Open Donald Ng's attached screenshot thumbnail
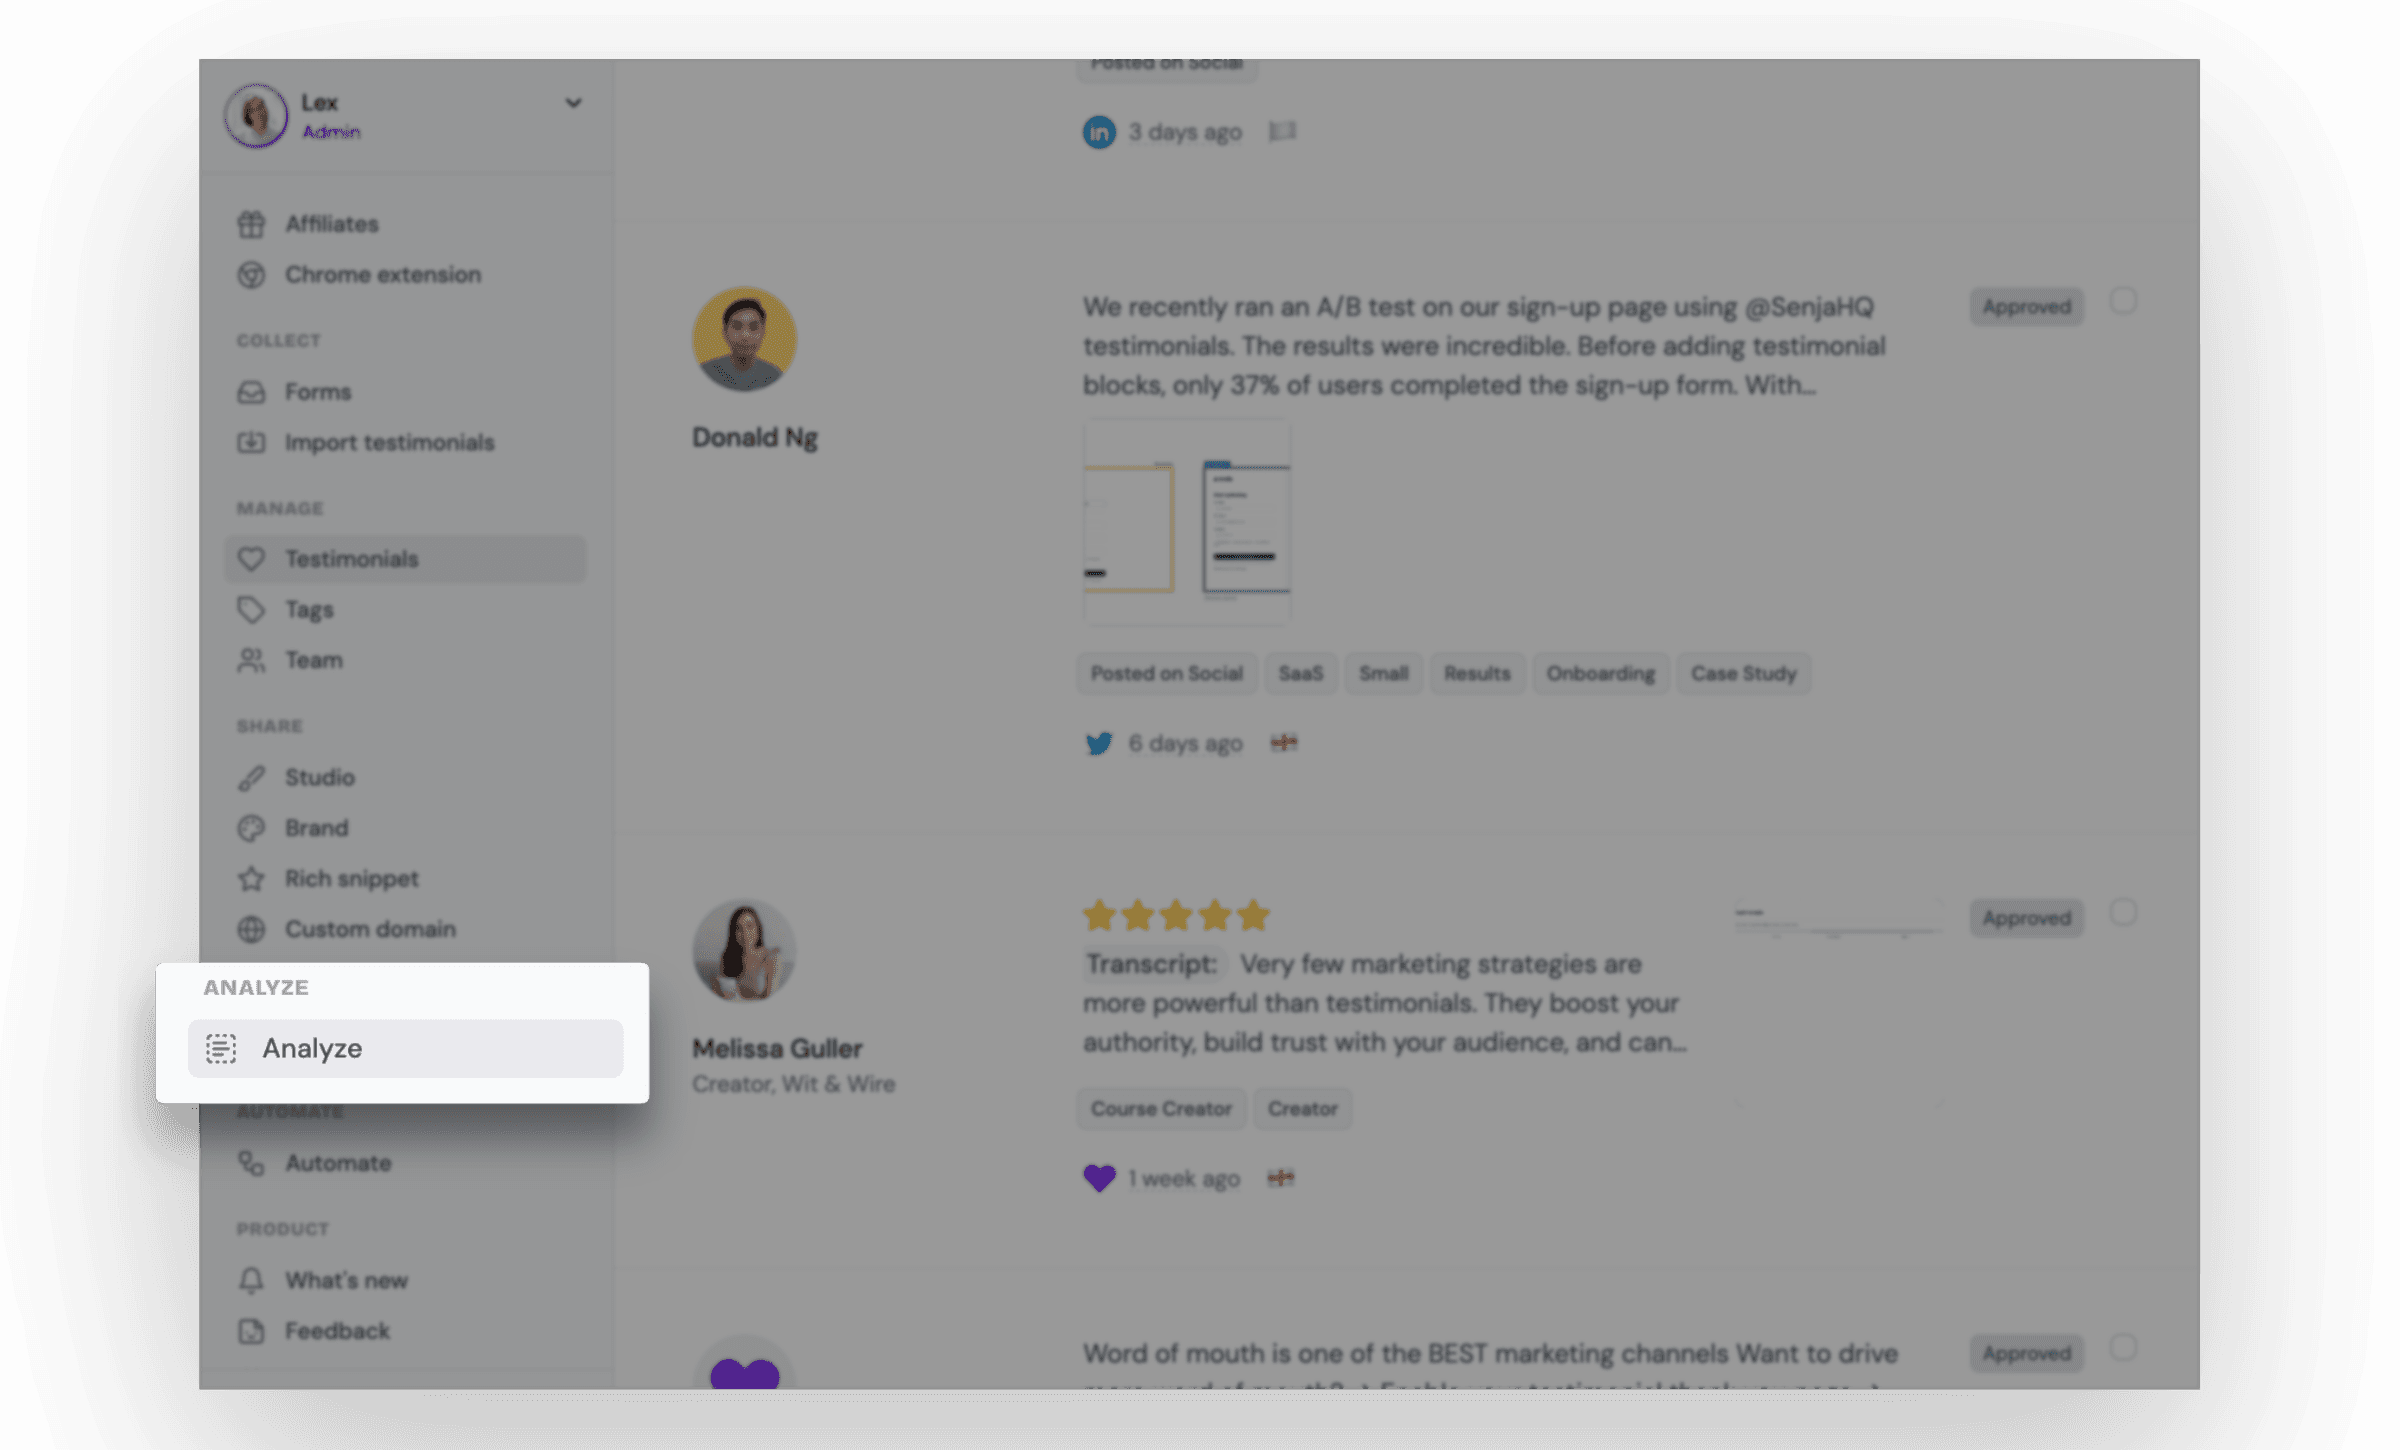The height and width of the screenshot is (1450, 2400). click(1187, 522)
